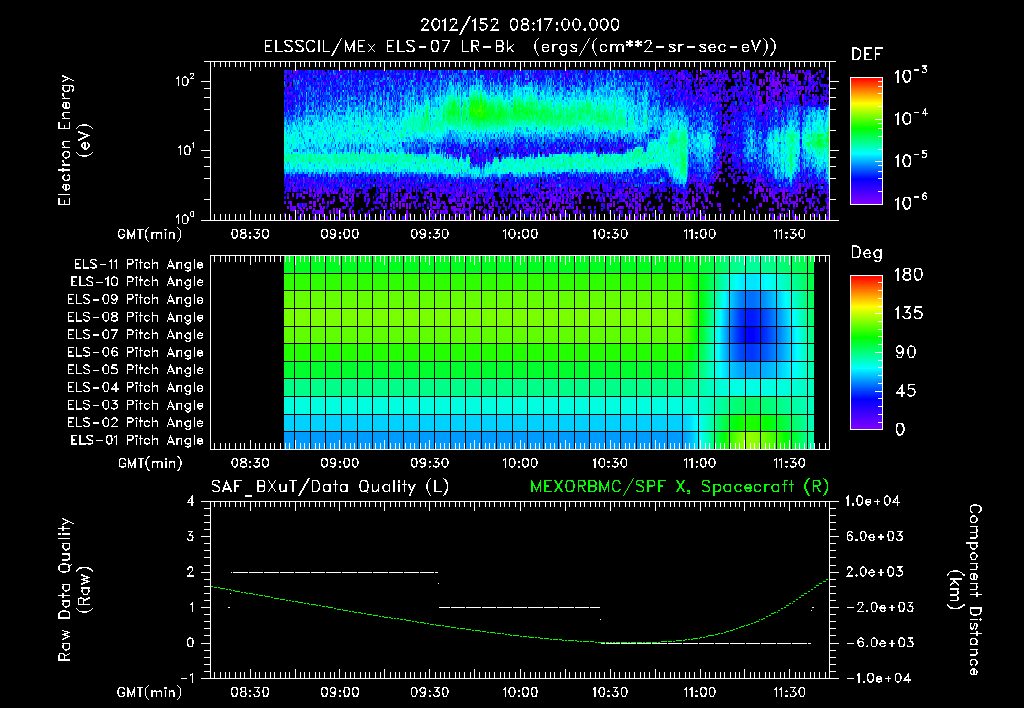1024x708 pixels.
Task: Select the Raw Data Quality axis label
Action: coord(74,590)
